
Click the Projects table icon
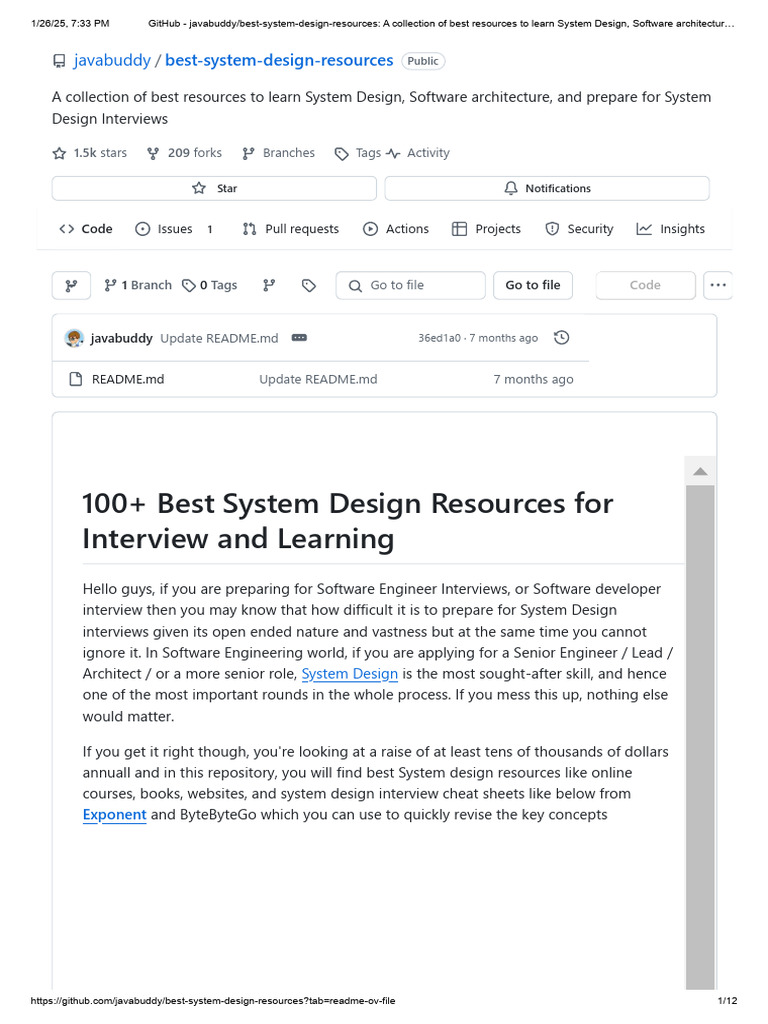point(459,229)
